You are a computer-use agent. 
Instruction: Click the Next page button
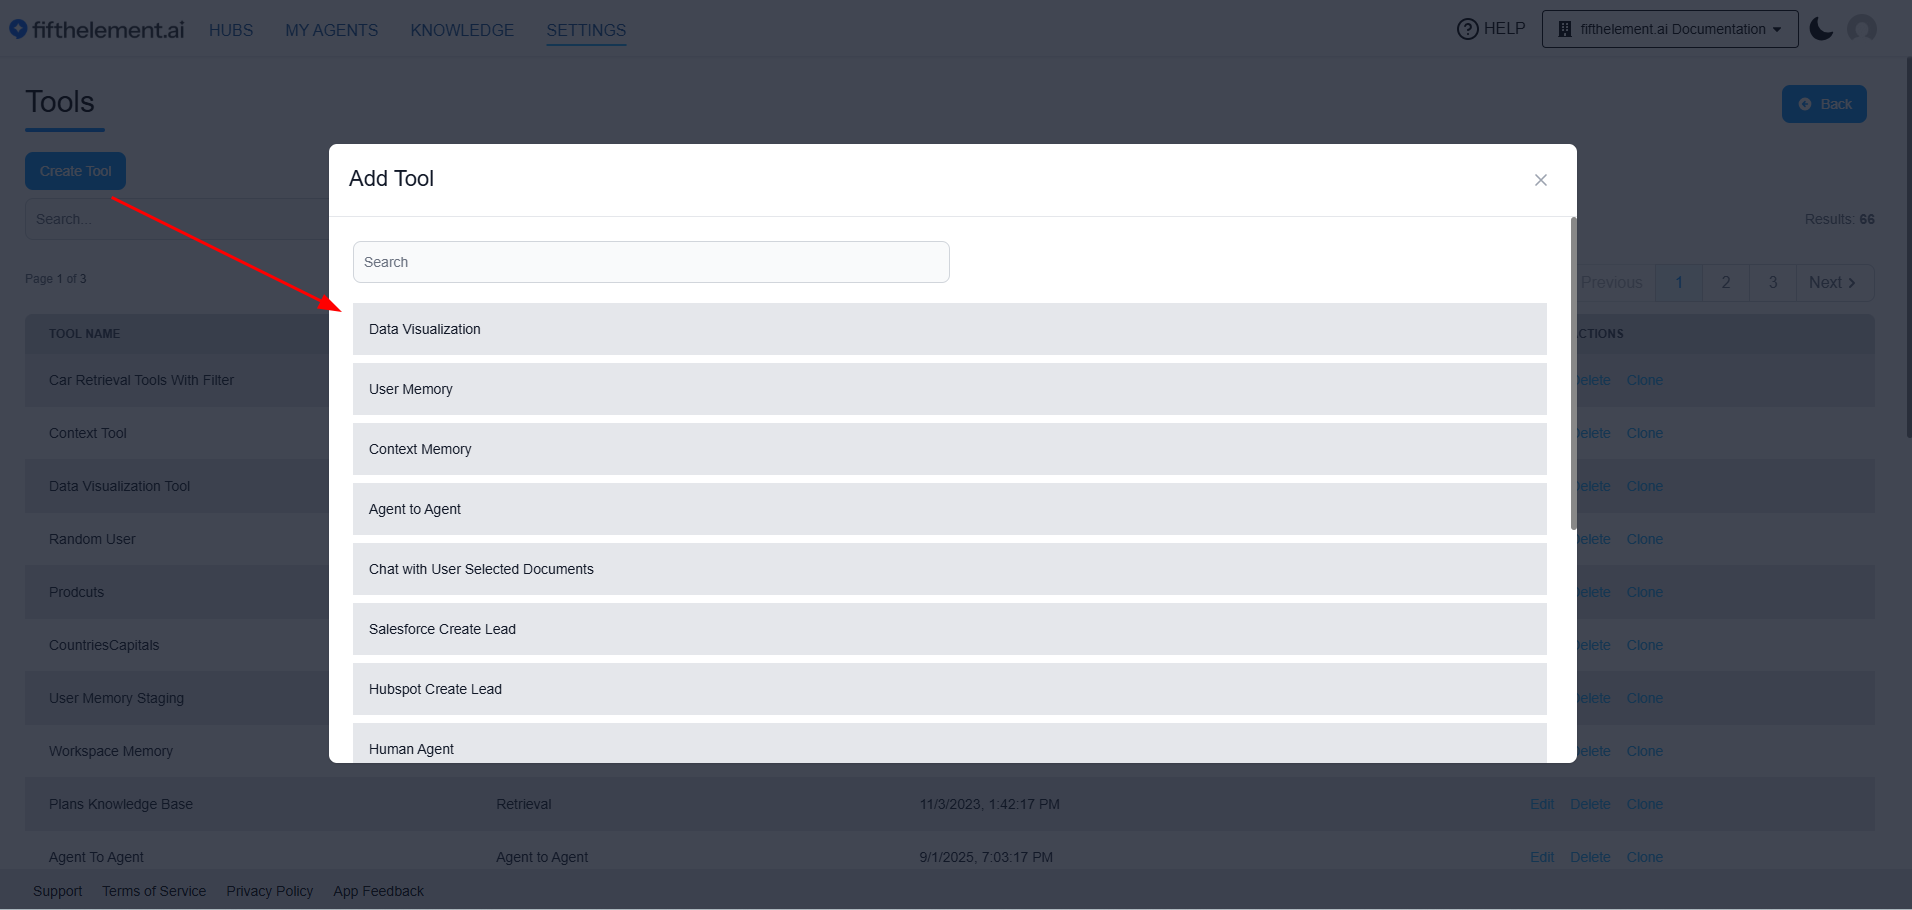[x=1835, y=283]
